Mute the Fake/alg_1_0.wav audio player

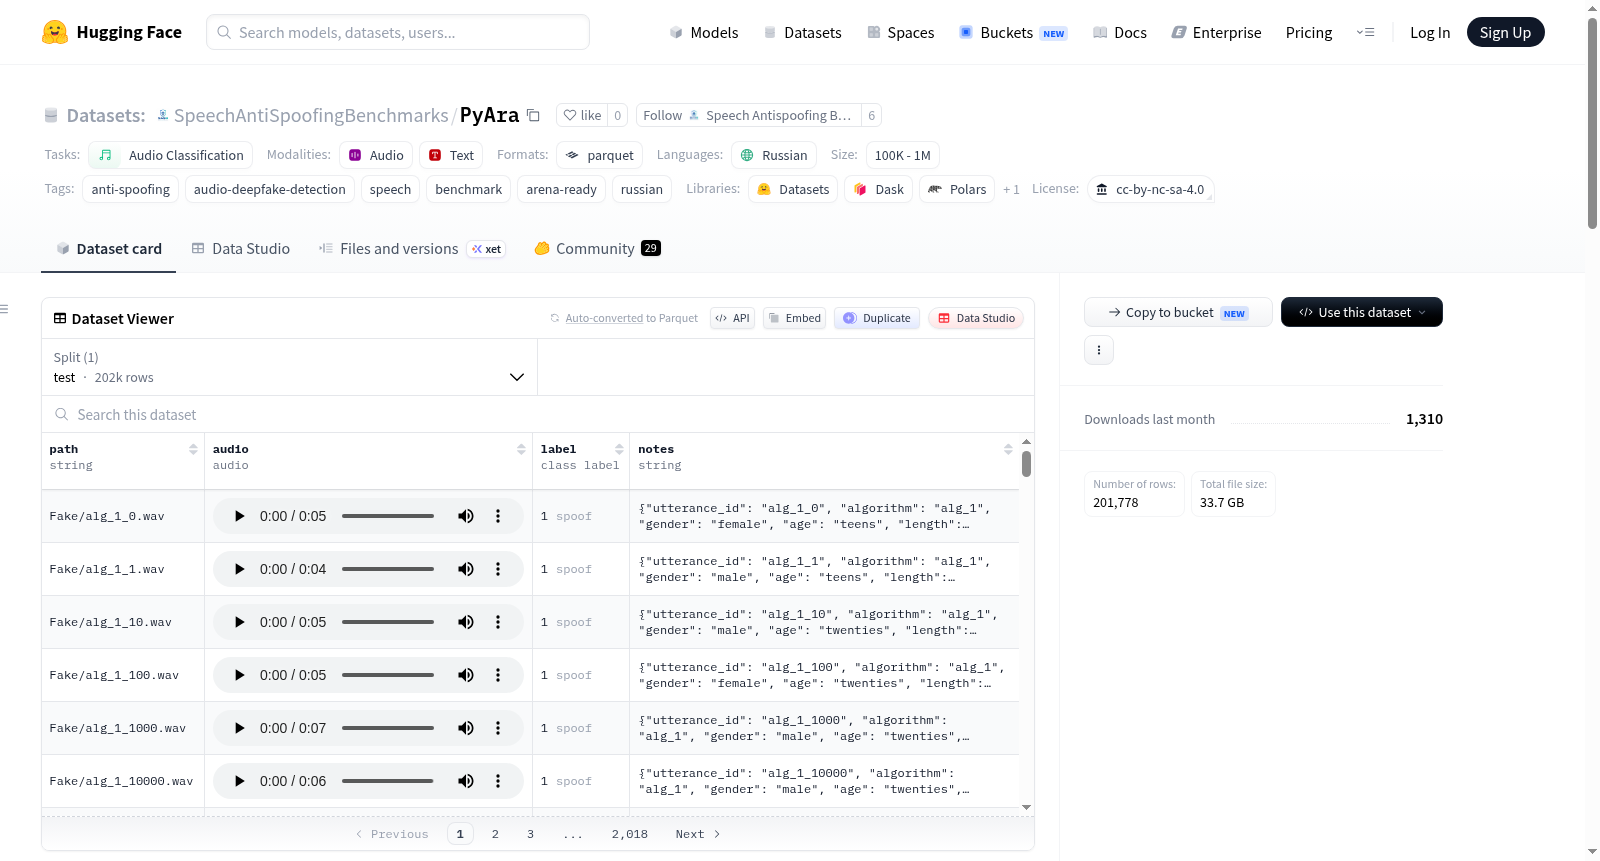click(466, 516)
